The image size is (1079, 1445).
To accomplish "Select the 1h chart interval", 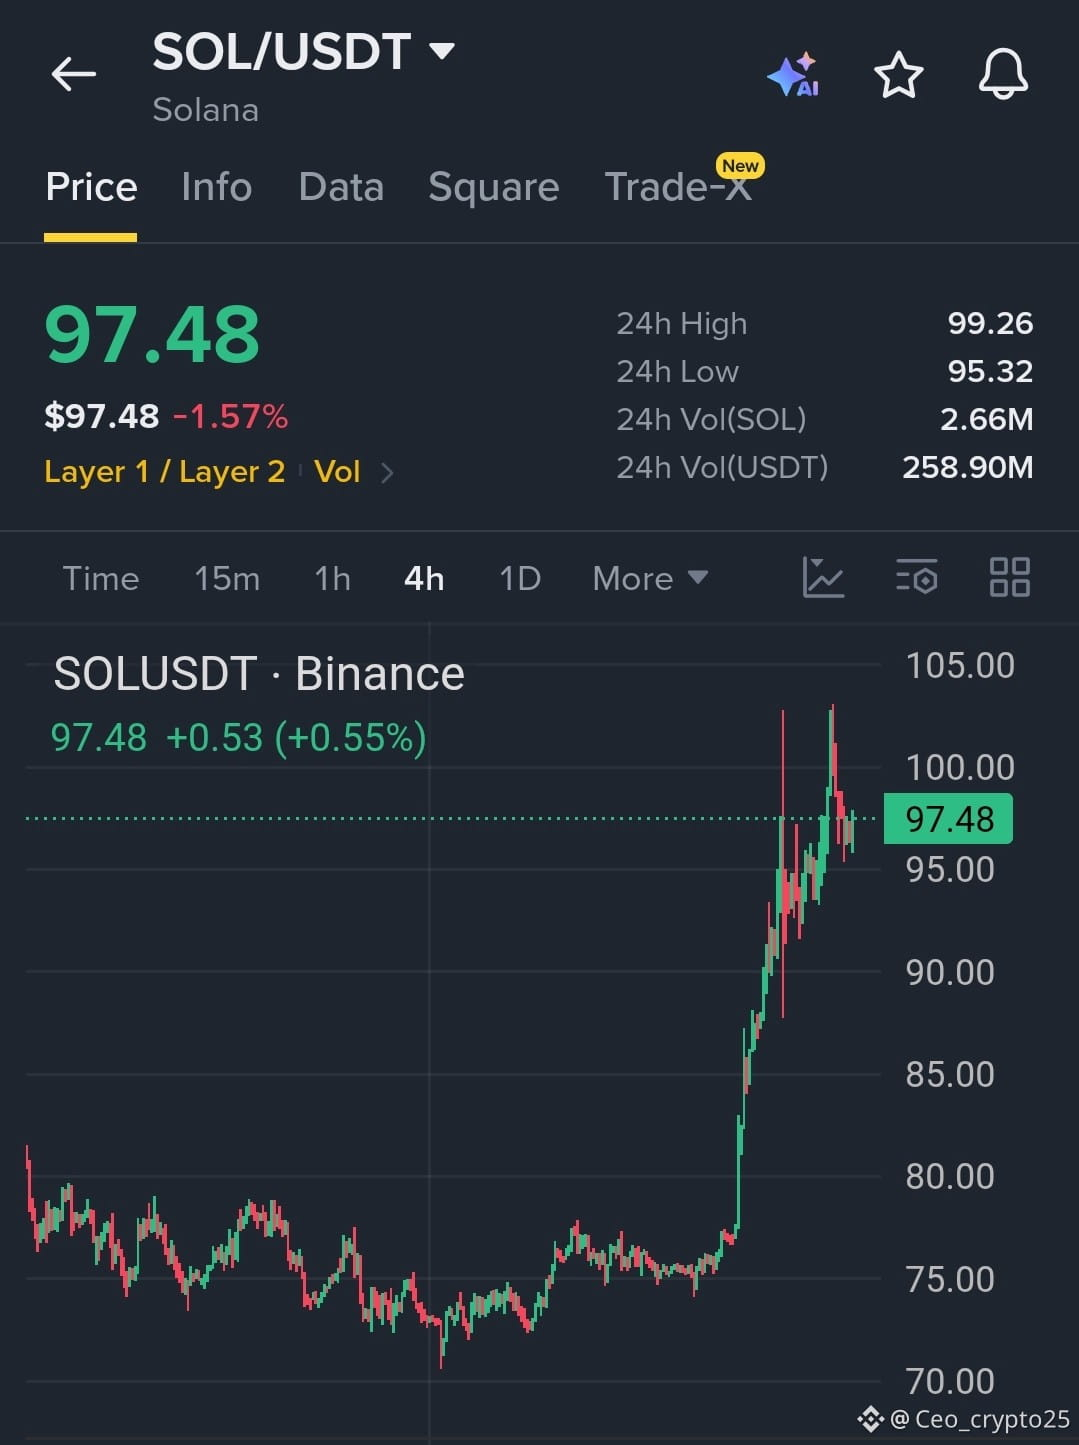I will tap(332, 578).
